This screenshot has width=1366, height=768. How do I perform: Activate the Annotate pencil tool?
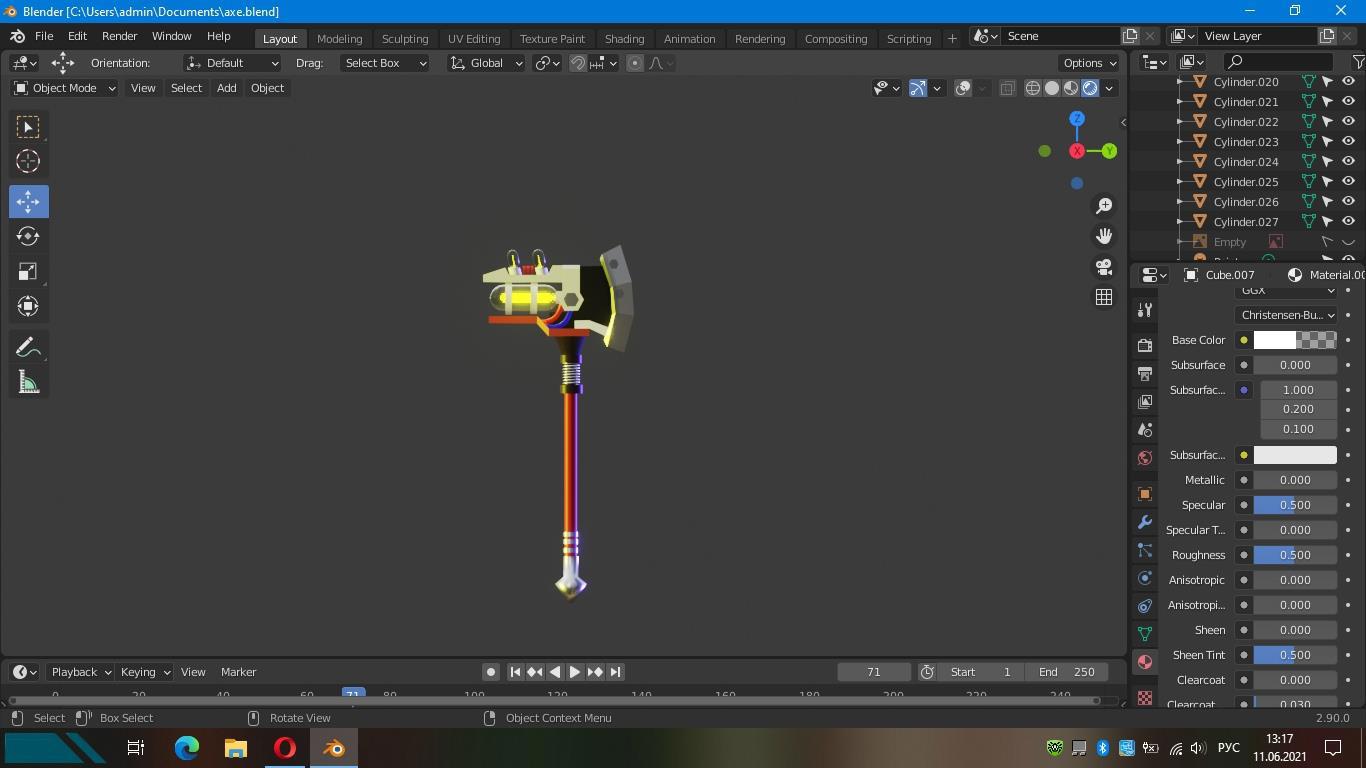pyautogui.click(x=28, y=347)
